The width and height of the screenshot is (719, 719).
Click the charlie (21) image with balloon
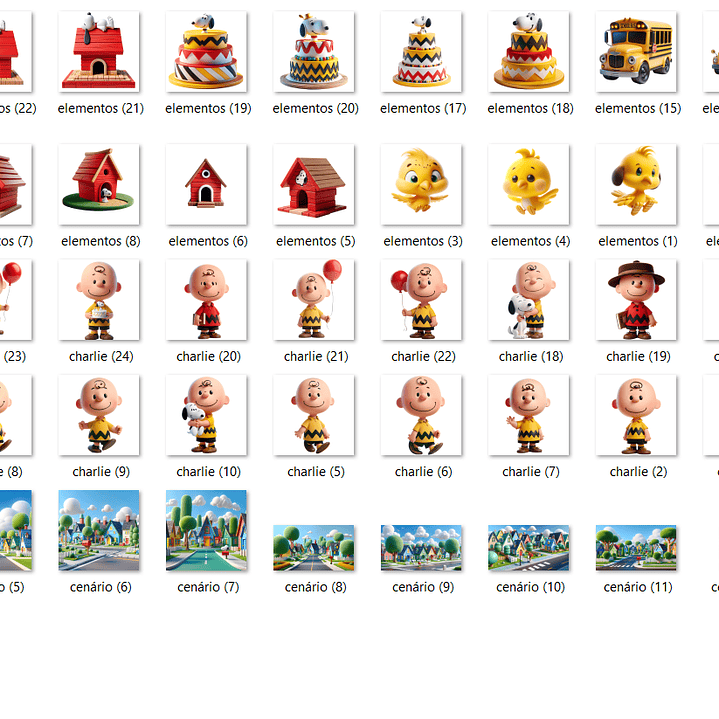click(314, 300)
